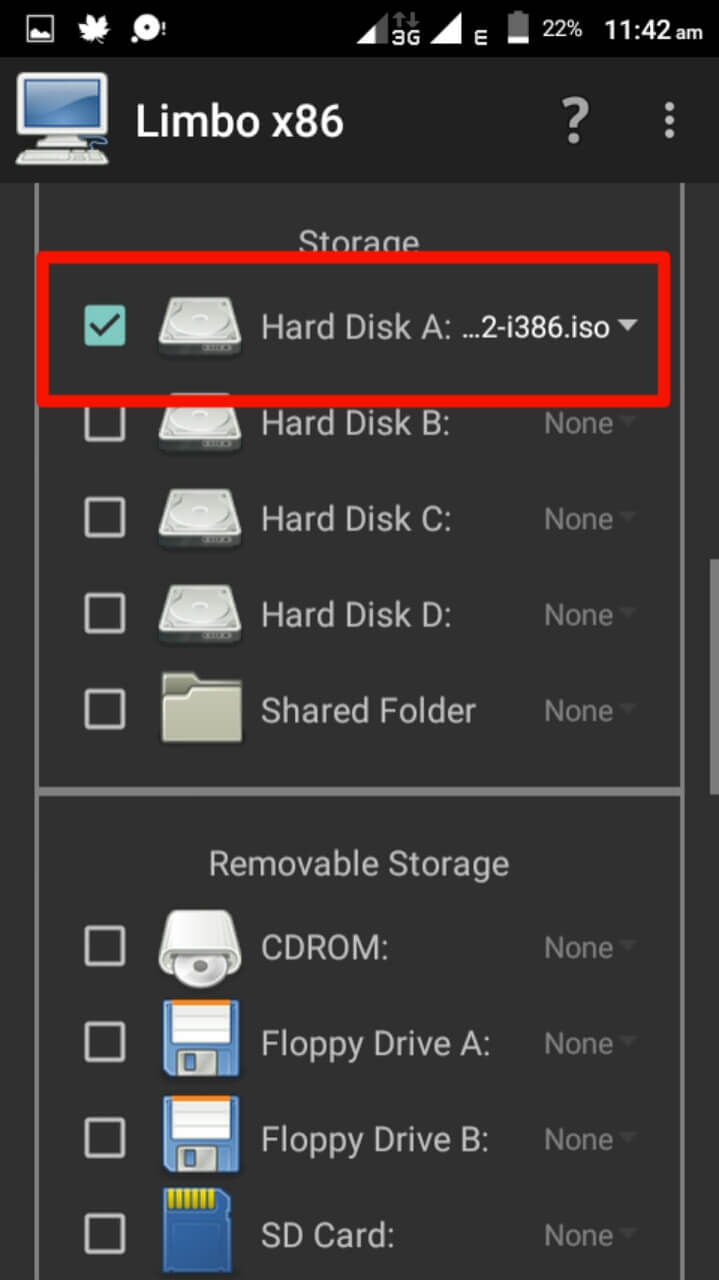Tap the Hard Disk D label
The image size is (719, 1280).
pos(356,615)
